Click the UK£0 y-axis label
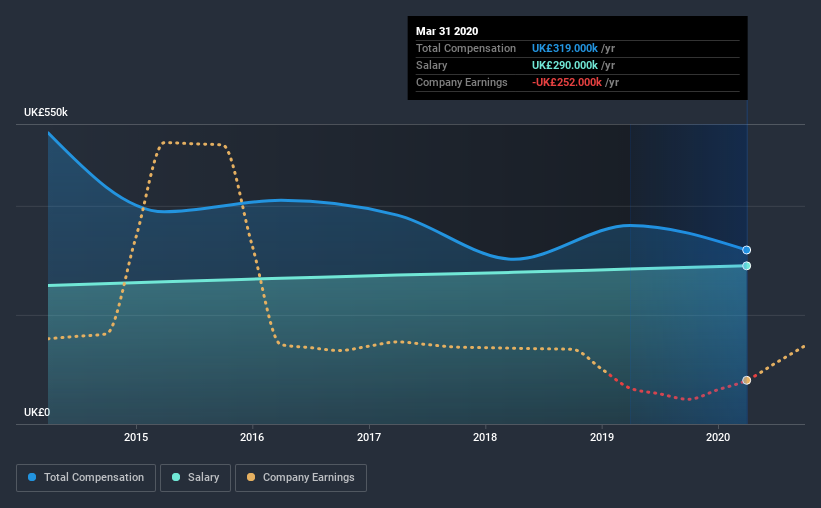The width and height of the screenshot is (821, 508). (x=37, y=413)
